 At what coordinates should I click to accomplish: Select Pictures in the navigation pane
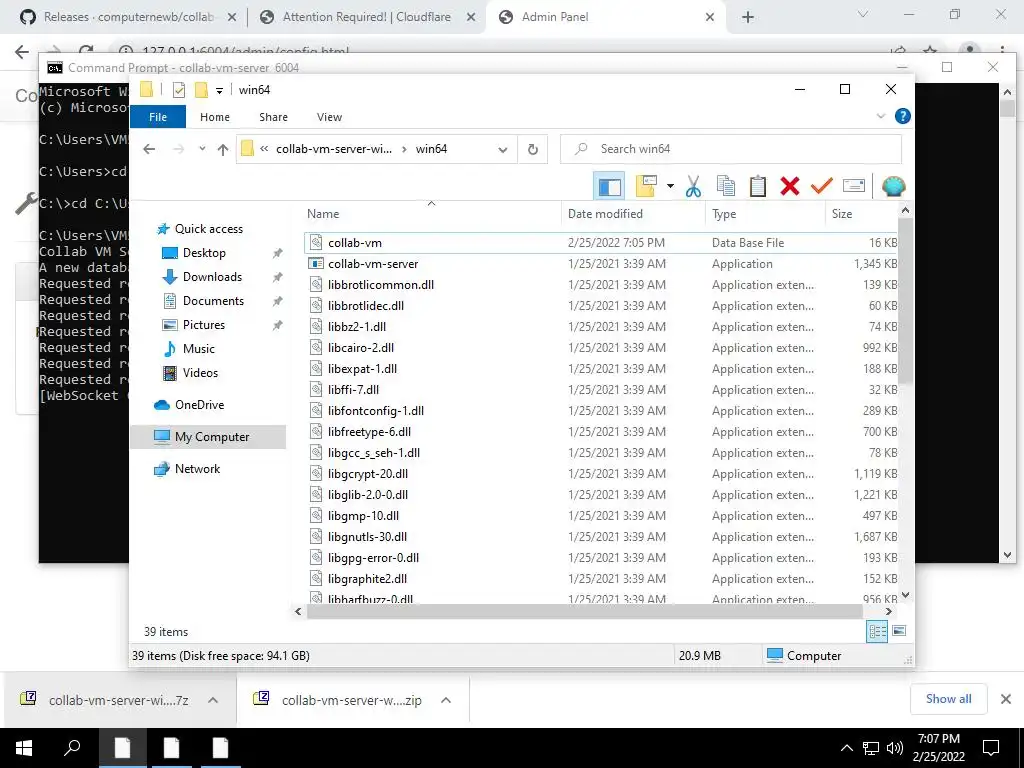pyautogui.click(x=204, y=325)
